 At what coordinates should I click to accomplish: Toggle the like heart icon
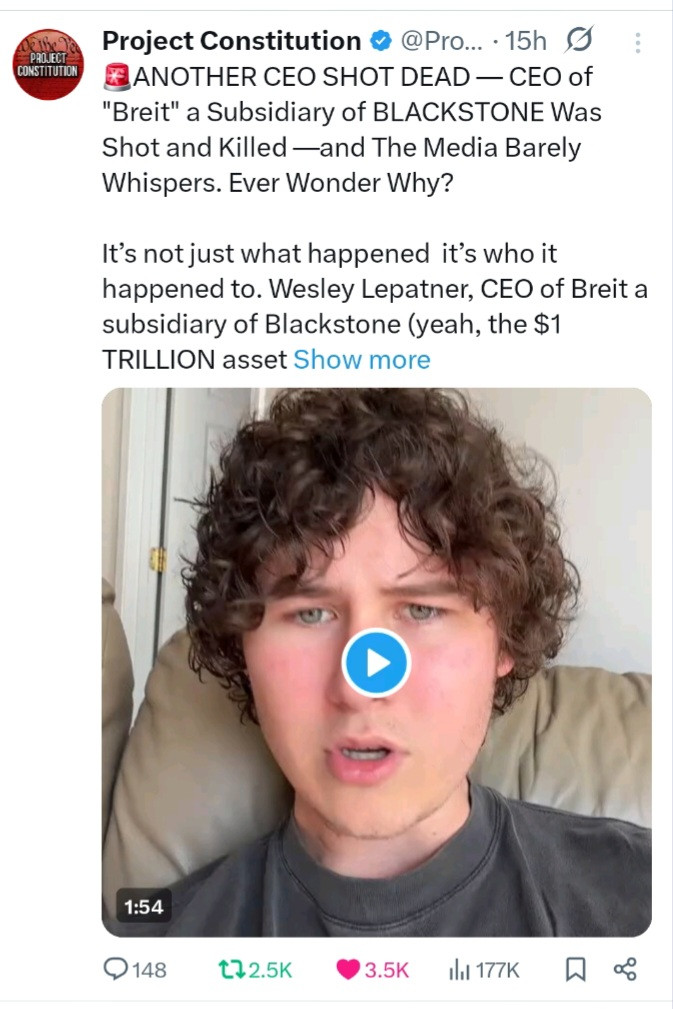(x=348, y=969)
